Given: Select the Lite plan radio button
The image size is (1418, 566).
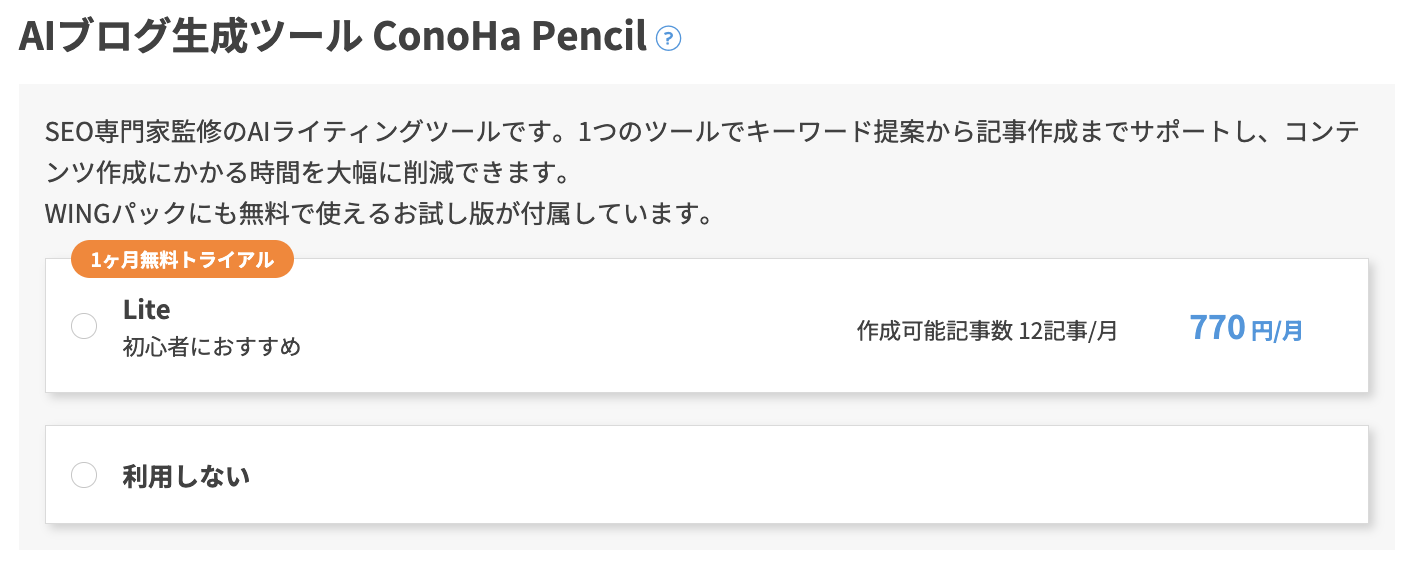Looking at the screenshot, I should point(84,326).
